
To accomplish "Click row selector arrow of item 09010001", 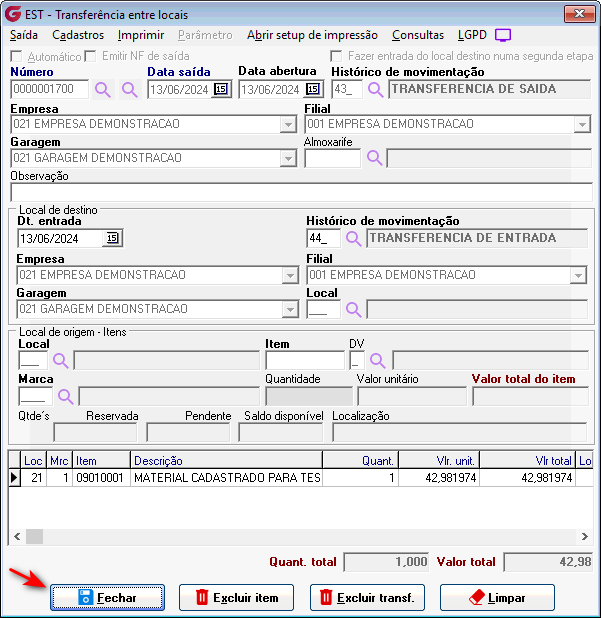I will 14,478.
